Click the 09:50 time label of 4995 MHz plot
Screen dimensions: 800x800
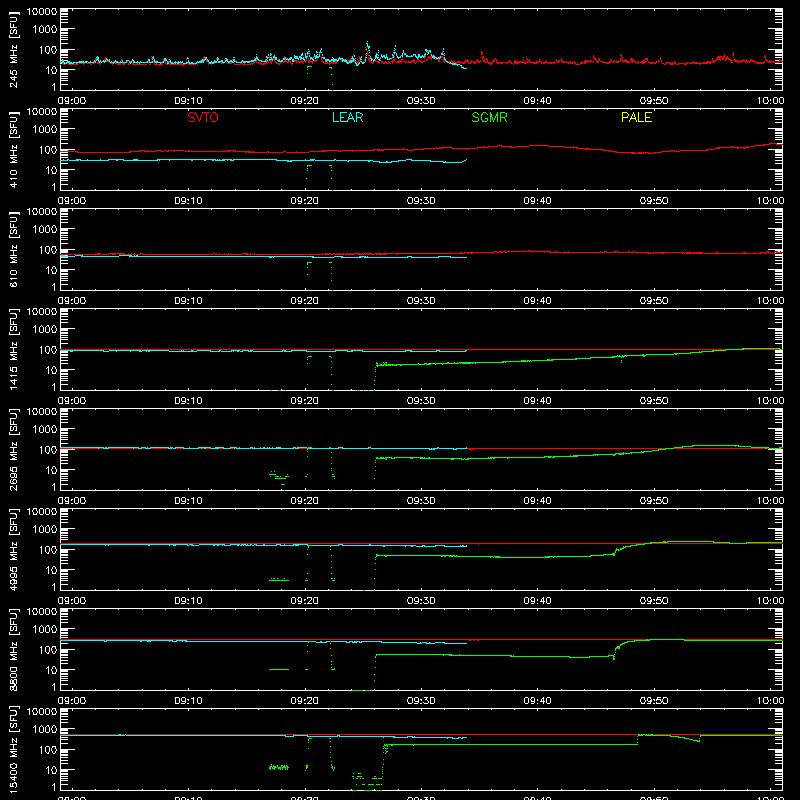tap(654, 601)
